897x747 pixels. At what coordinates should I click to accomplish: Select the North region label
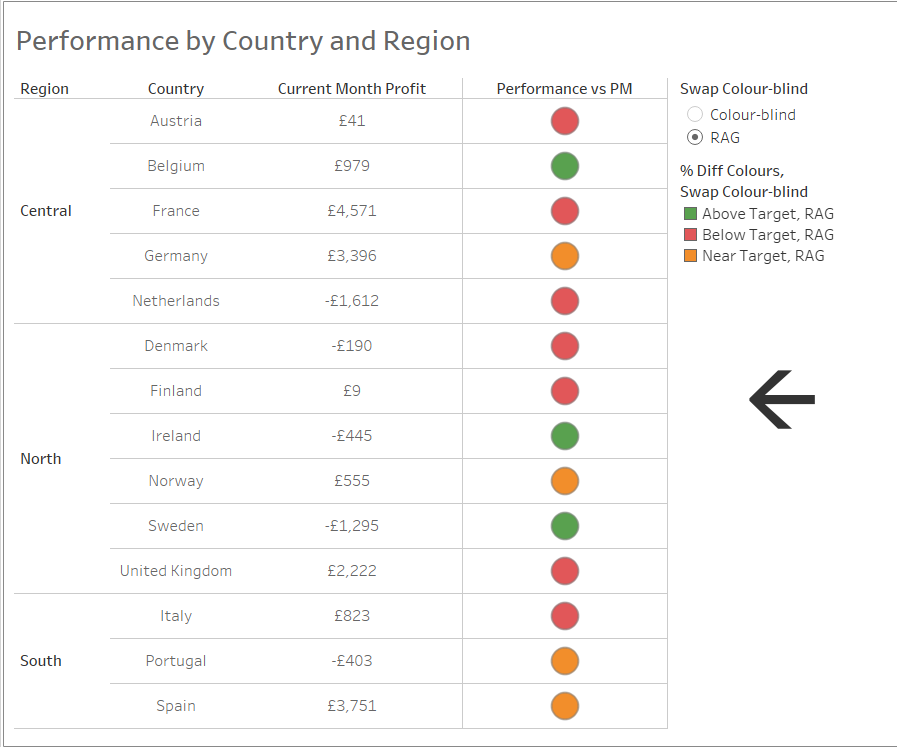(41, 459)
